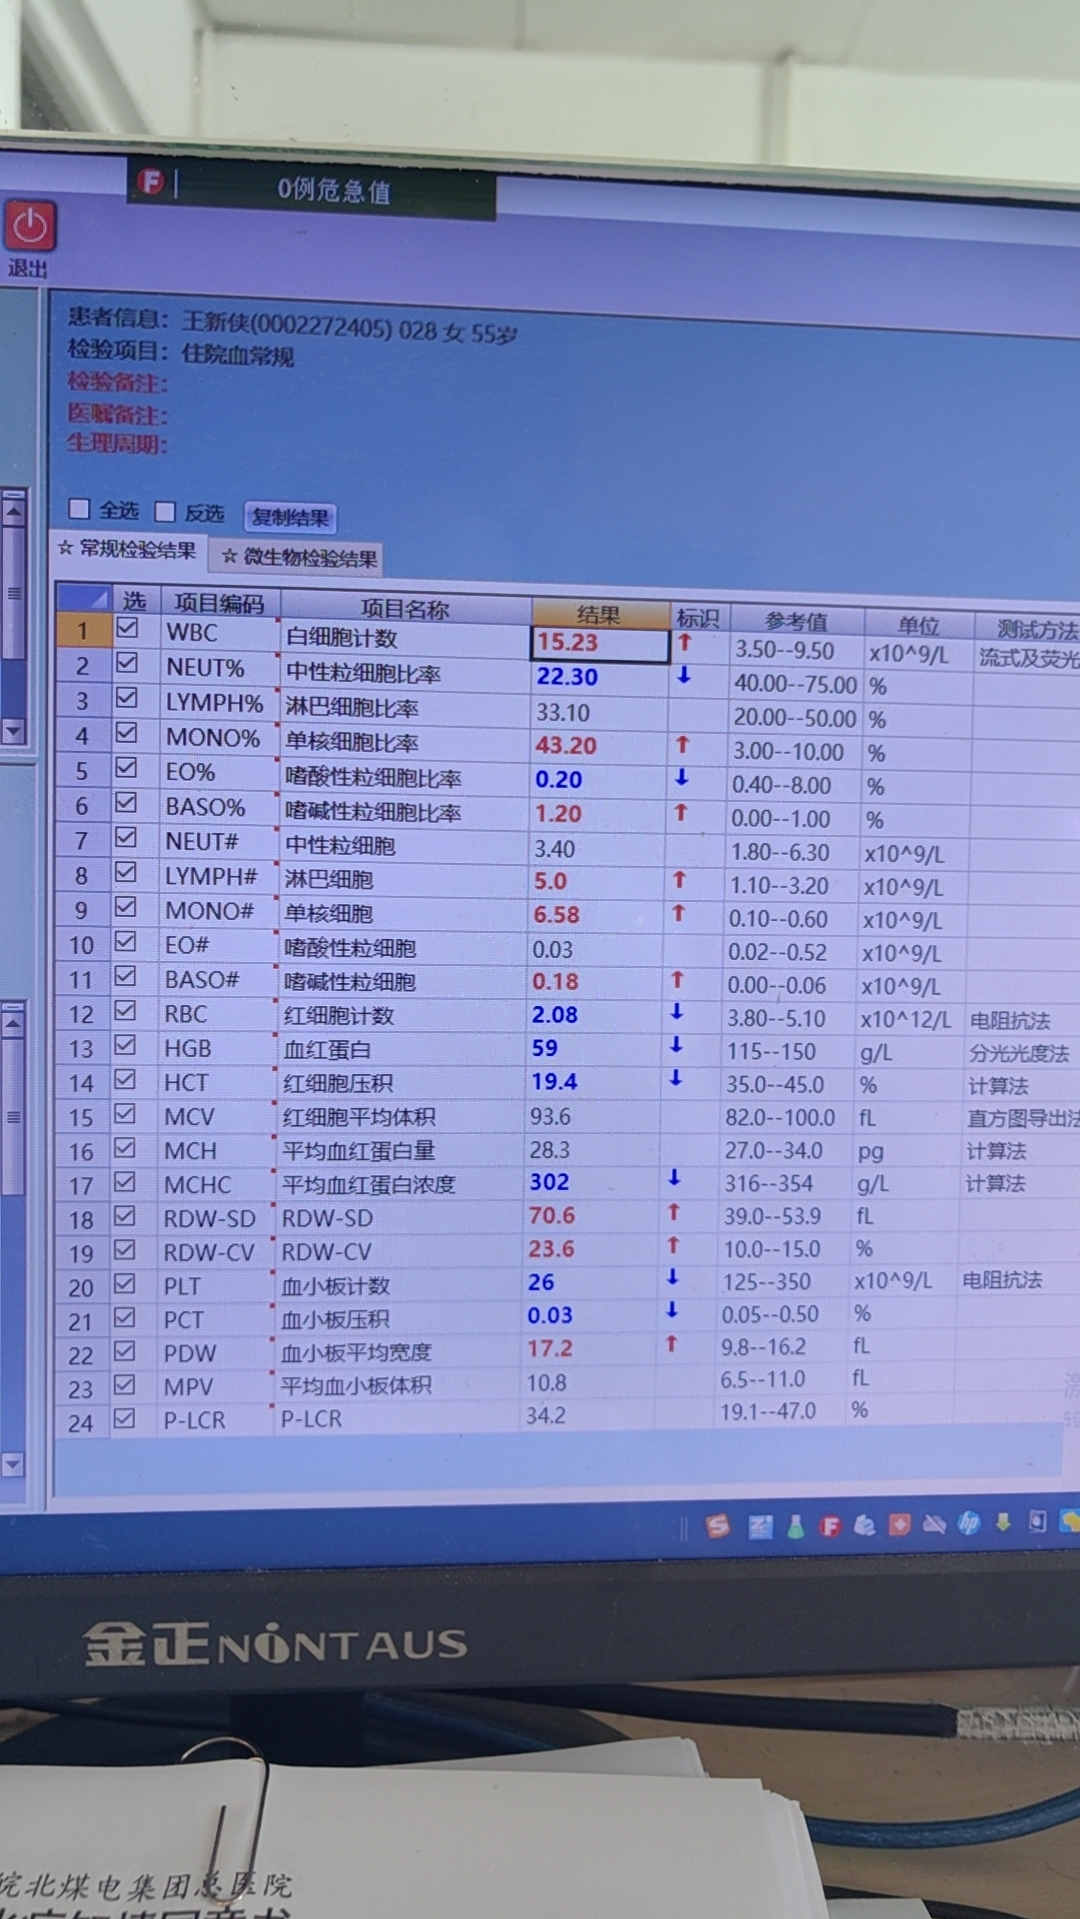Click the 红细胞计数 item name
This screenshot has width=1080, height=1919.
pyautogui.click(x=339, y=1015)
